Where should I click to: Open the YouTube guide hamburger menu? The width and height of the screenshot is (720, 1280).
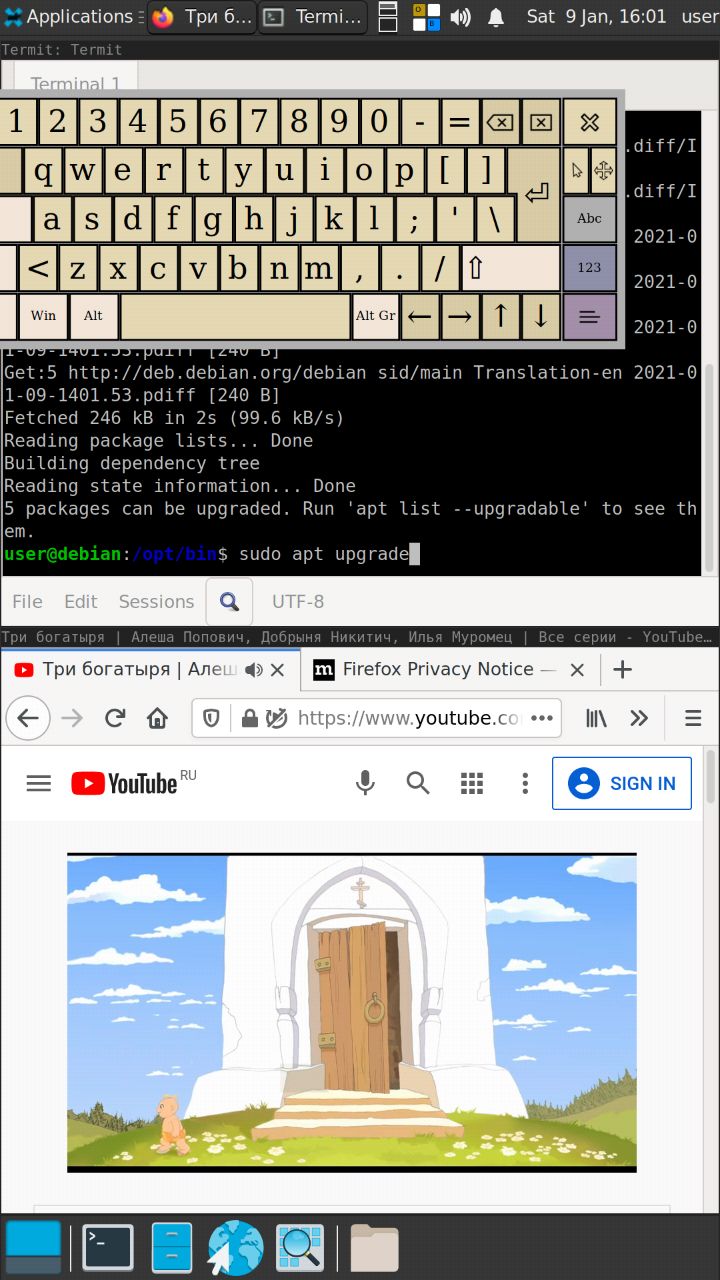(39, 783)
